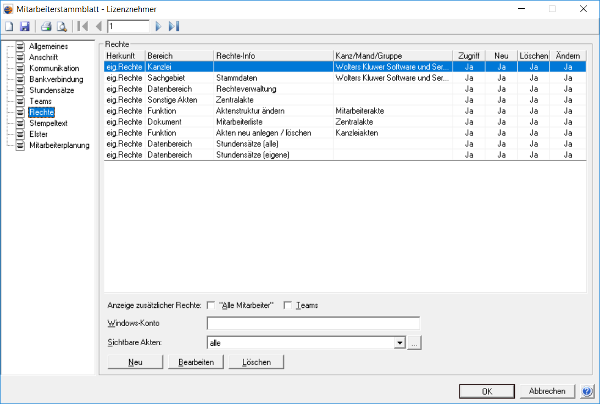Click the new document toolbar icon
Viewport: 600px width, 404px height.
[9, 26]
